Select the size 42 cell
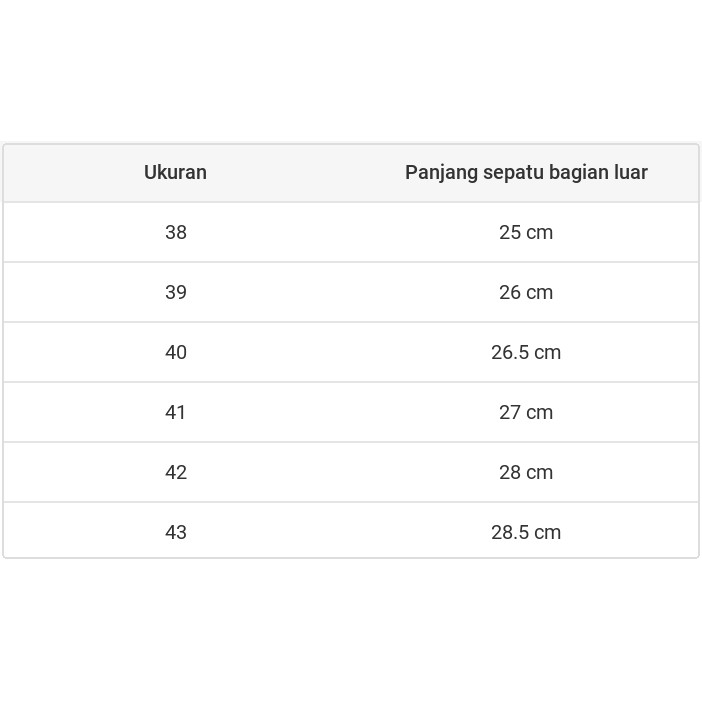This screenshot has width=702, height=702. 176,472
